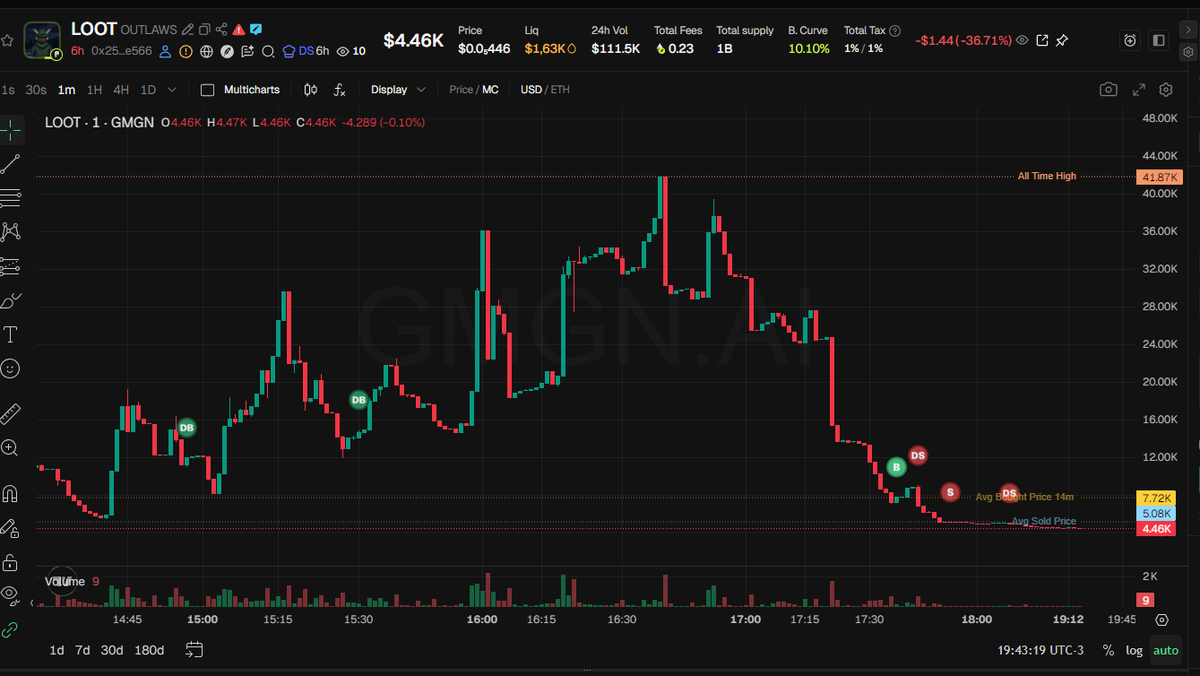Select the 180d range button
Screen dimensions: 1200x676
tap(149, 650)
